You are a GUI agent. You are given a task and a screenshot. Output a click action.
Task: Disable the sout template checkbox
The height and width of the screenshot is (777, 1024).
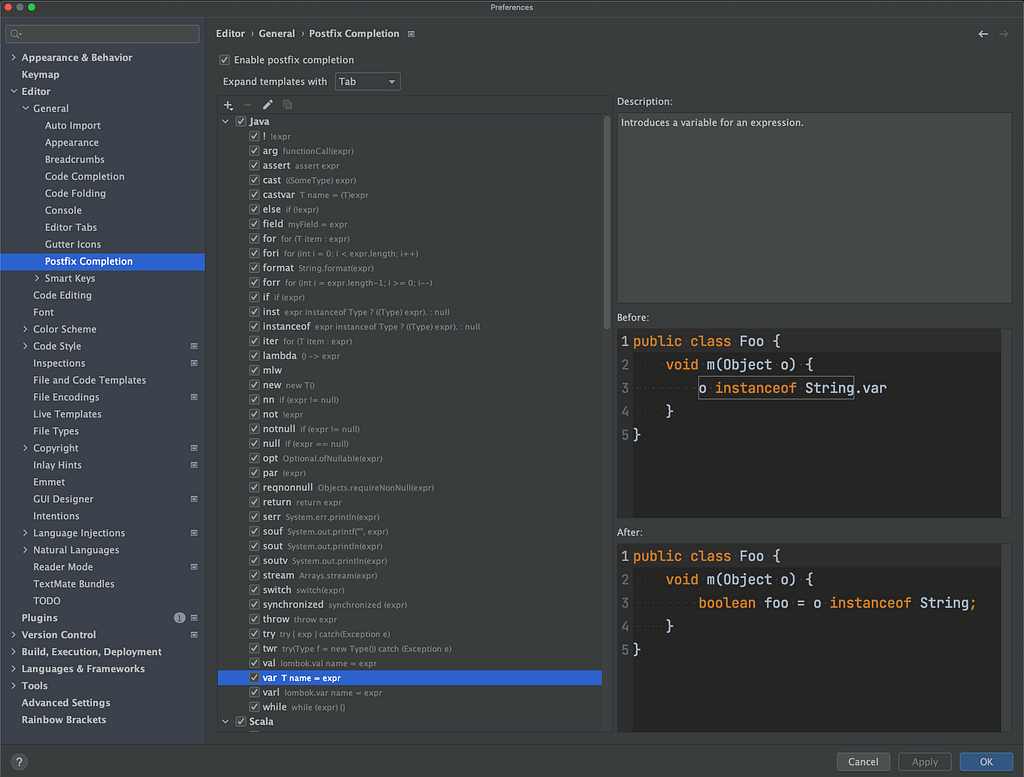point(255,546)
